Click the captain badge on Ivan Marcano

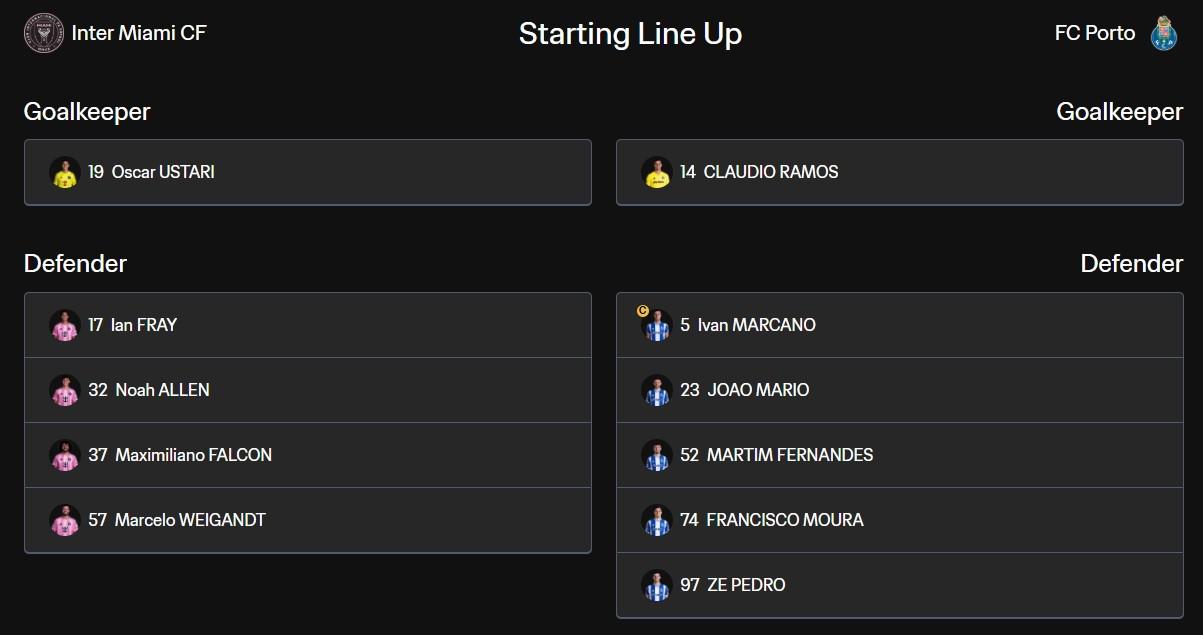(642, 310)
